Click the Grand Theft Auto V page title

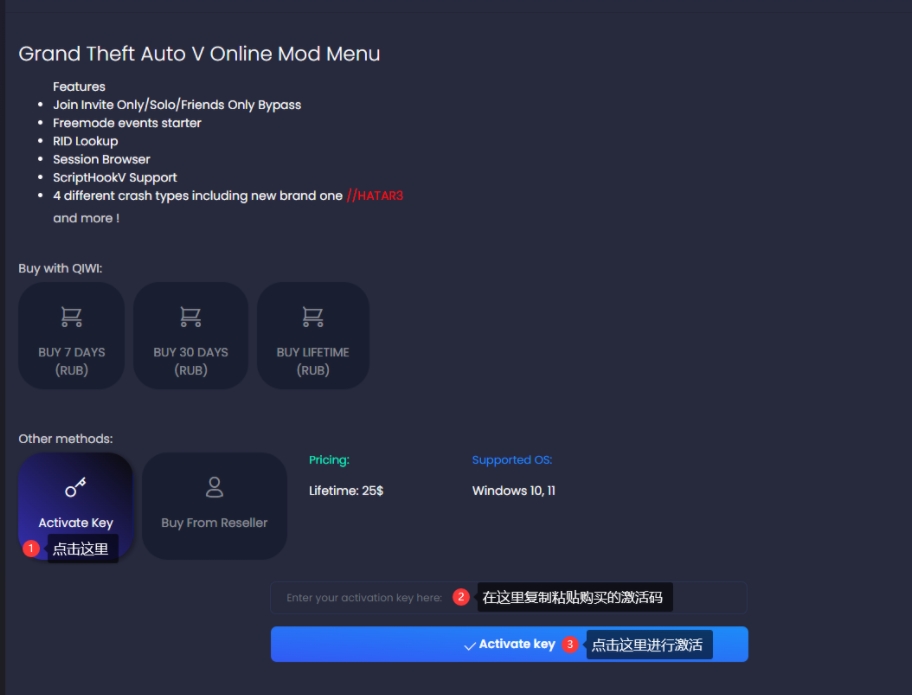point(199,54)
